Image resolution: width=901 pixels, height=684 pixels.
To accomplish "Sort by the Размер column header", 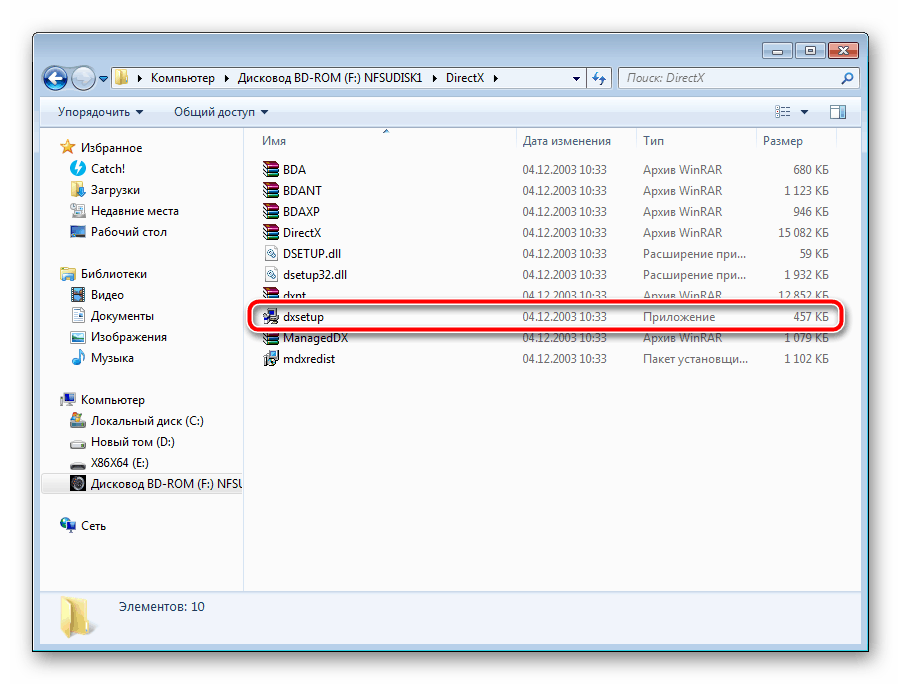I will pos(782,141).
